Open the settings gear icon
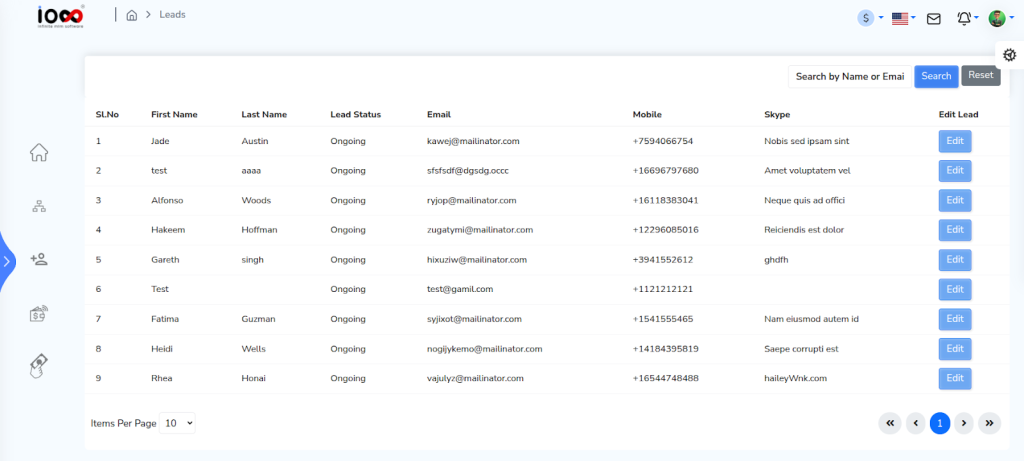Screen dimensions: 1024x461 point(1009,55)
